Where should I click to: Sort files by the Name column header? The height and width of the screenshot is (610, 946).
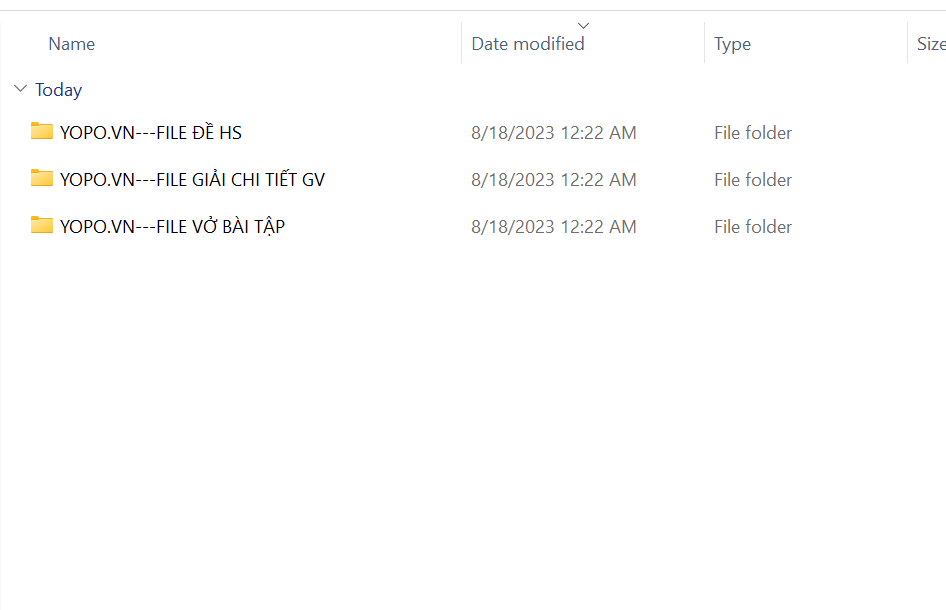[72, 44]
